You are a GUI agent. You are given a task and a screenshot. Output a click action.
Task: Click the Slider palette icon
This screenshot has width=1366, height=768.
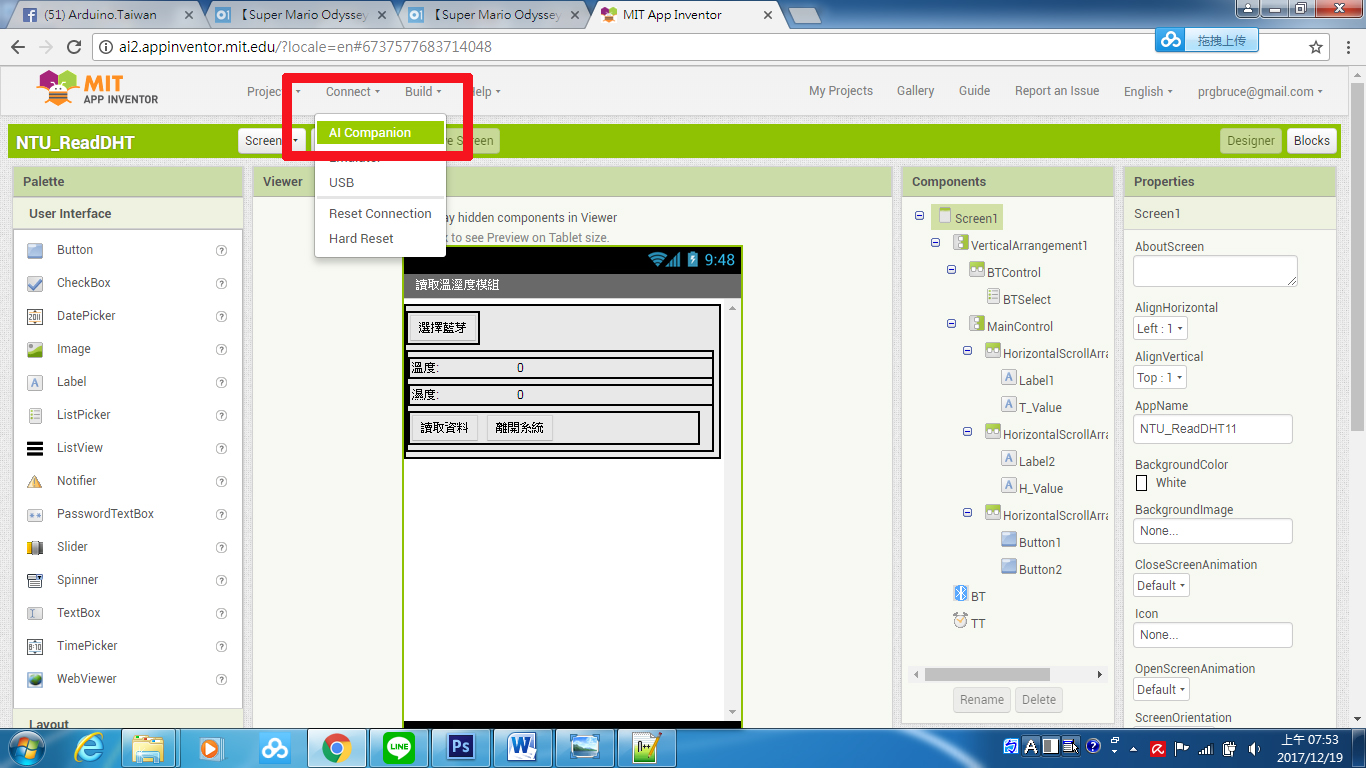tap(35, 547)
